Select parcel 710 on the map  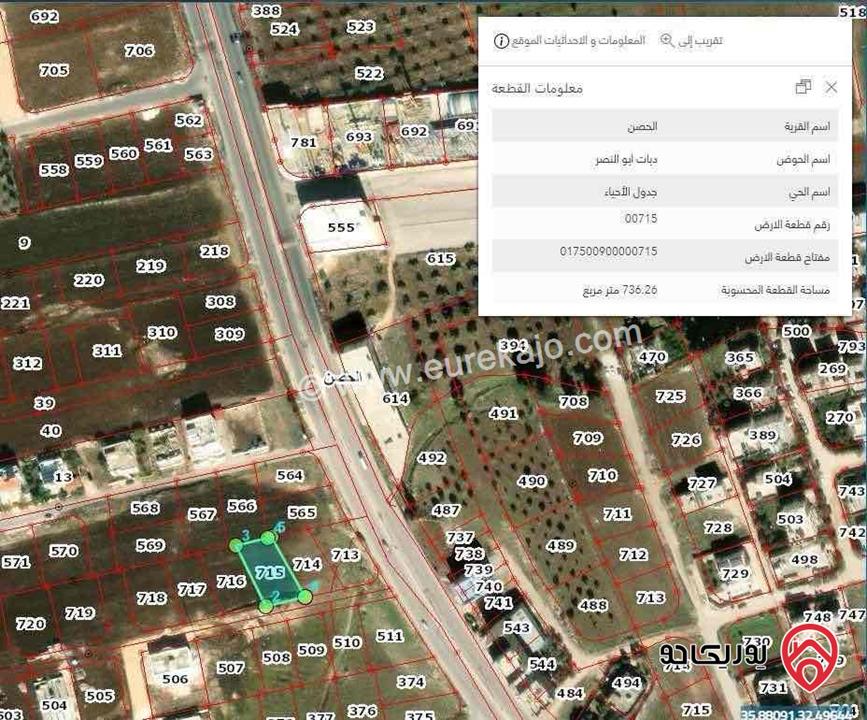click(603, 475)
